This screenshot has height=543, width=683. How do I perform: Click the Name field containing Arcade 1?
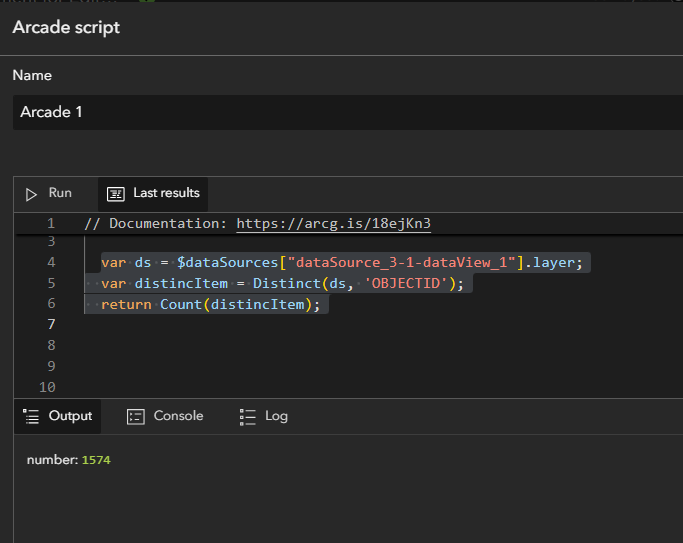340,112
